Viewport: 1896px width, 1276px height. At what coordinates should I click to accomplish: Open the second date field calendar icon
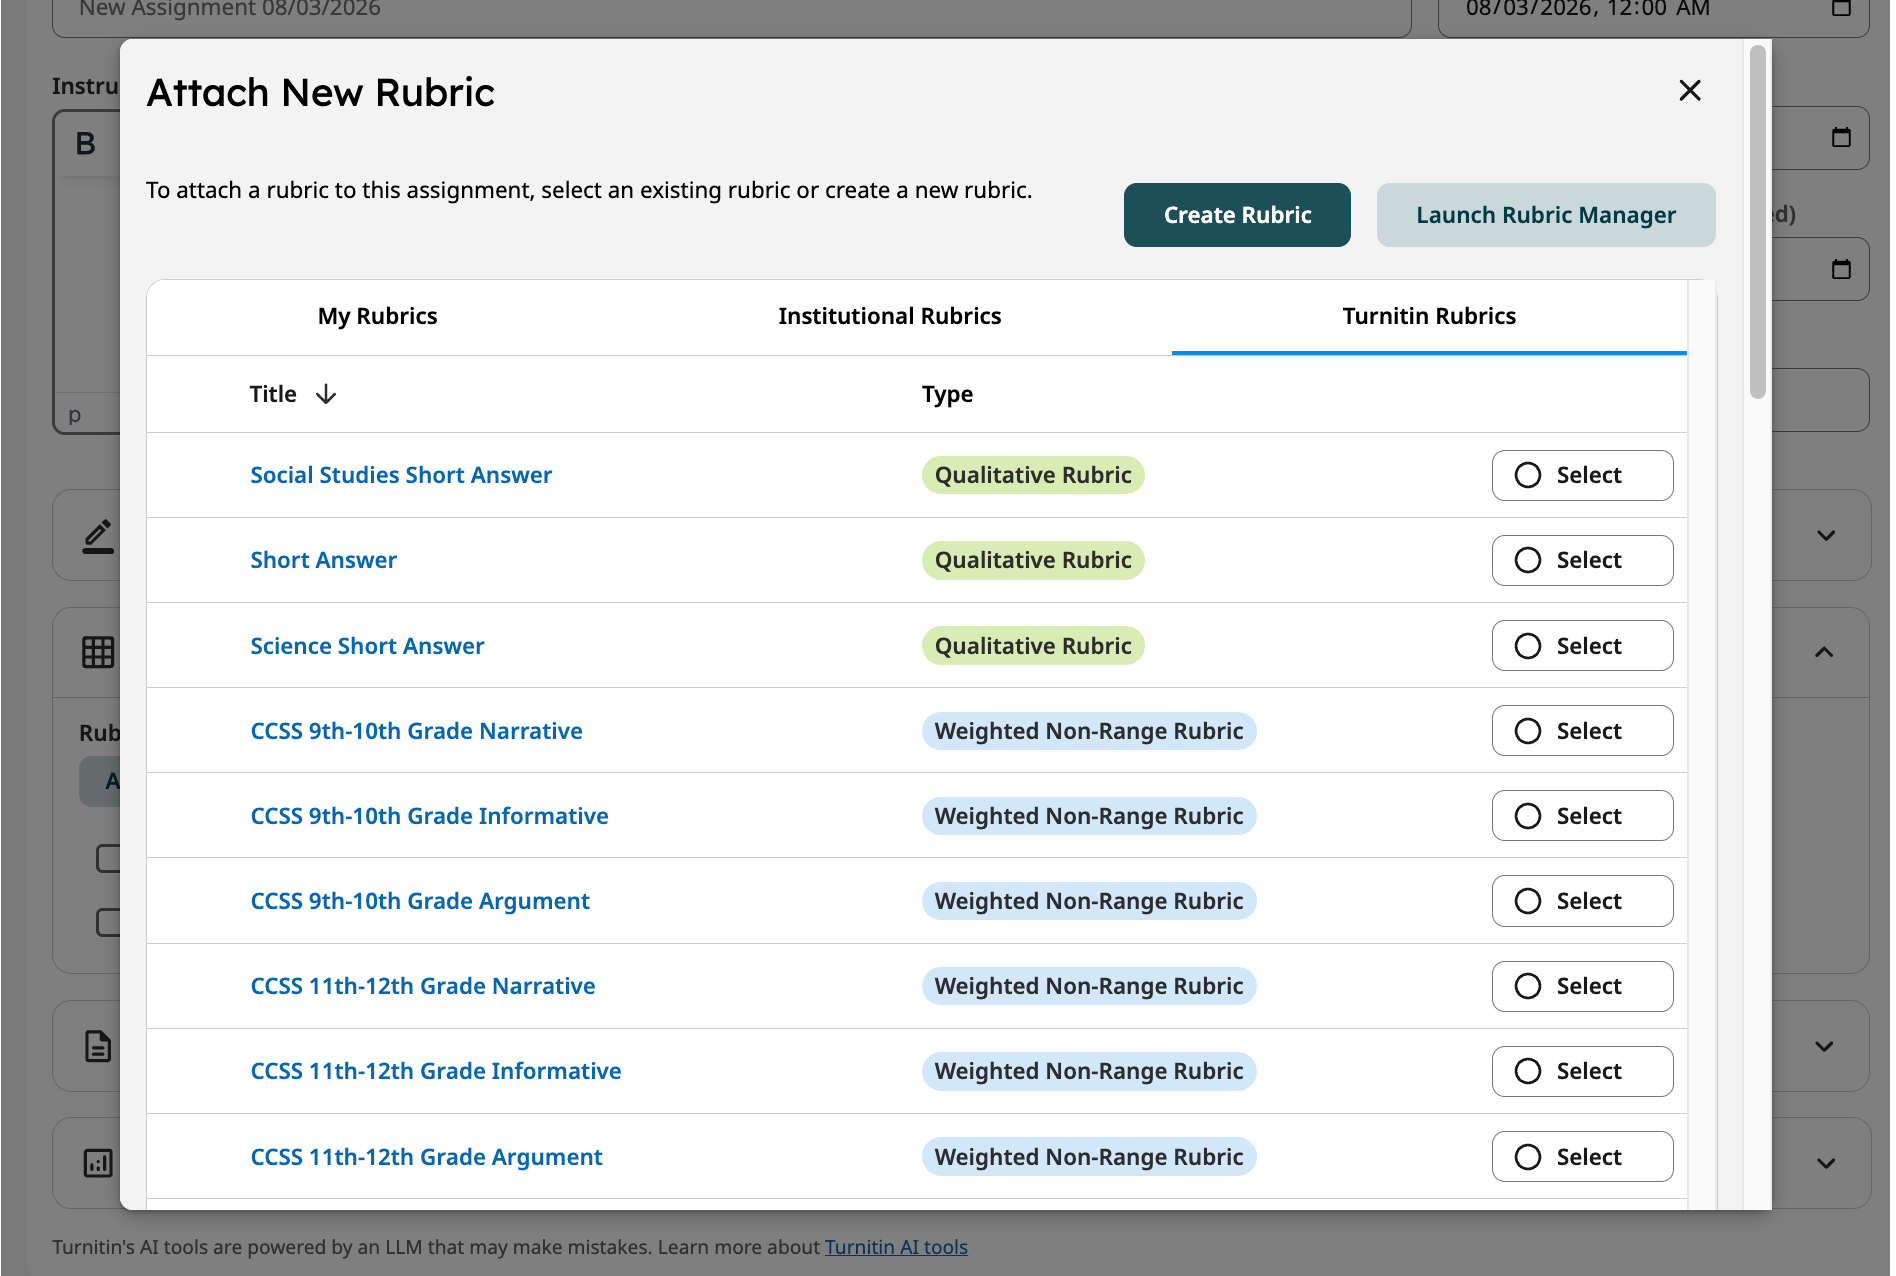(1841, 137)
